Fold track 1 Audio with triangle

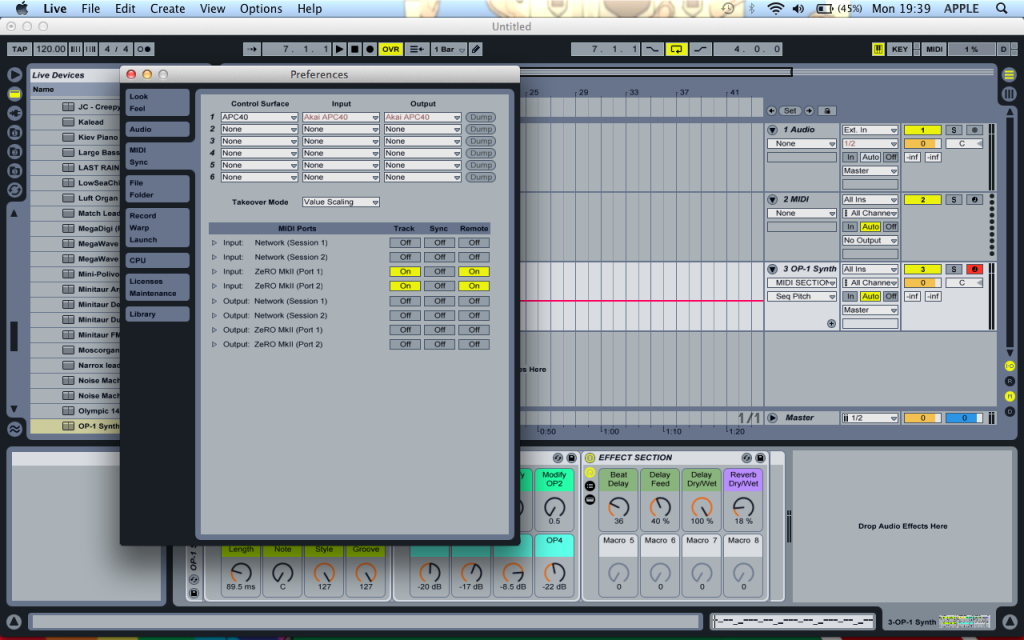(x=772, y=130)
